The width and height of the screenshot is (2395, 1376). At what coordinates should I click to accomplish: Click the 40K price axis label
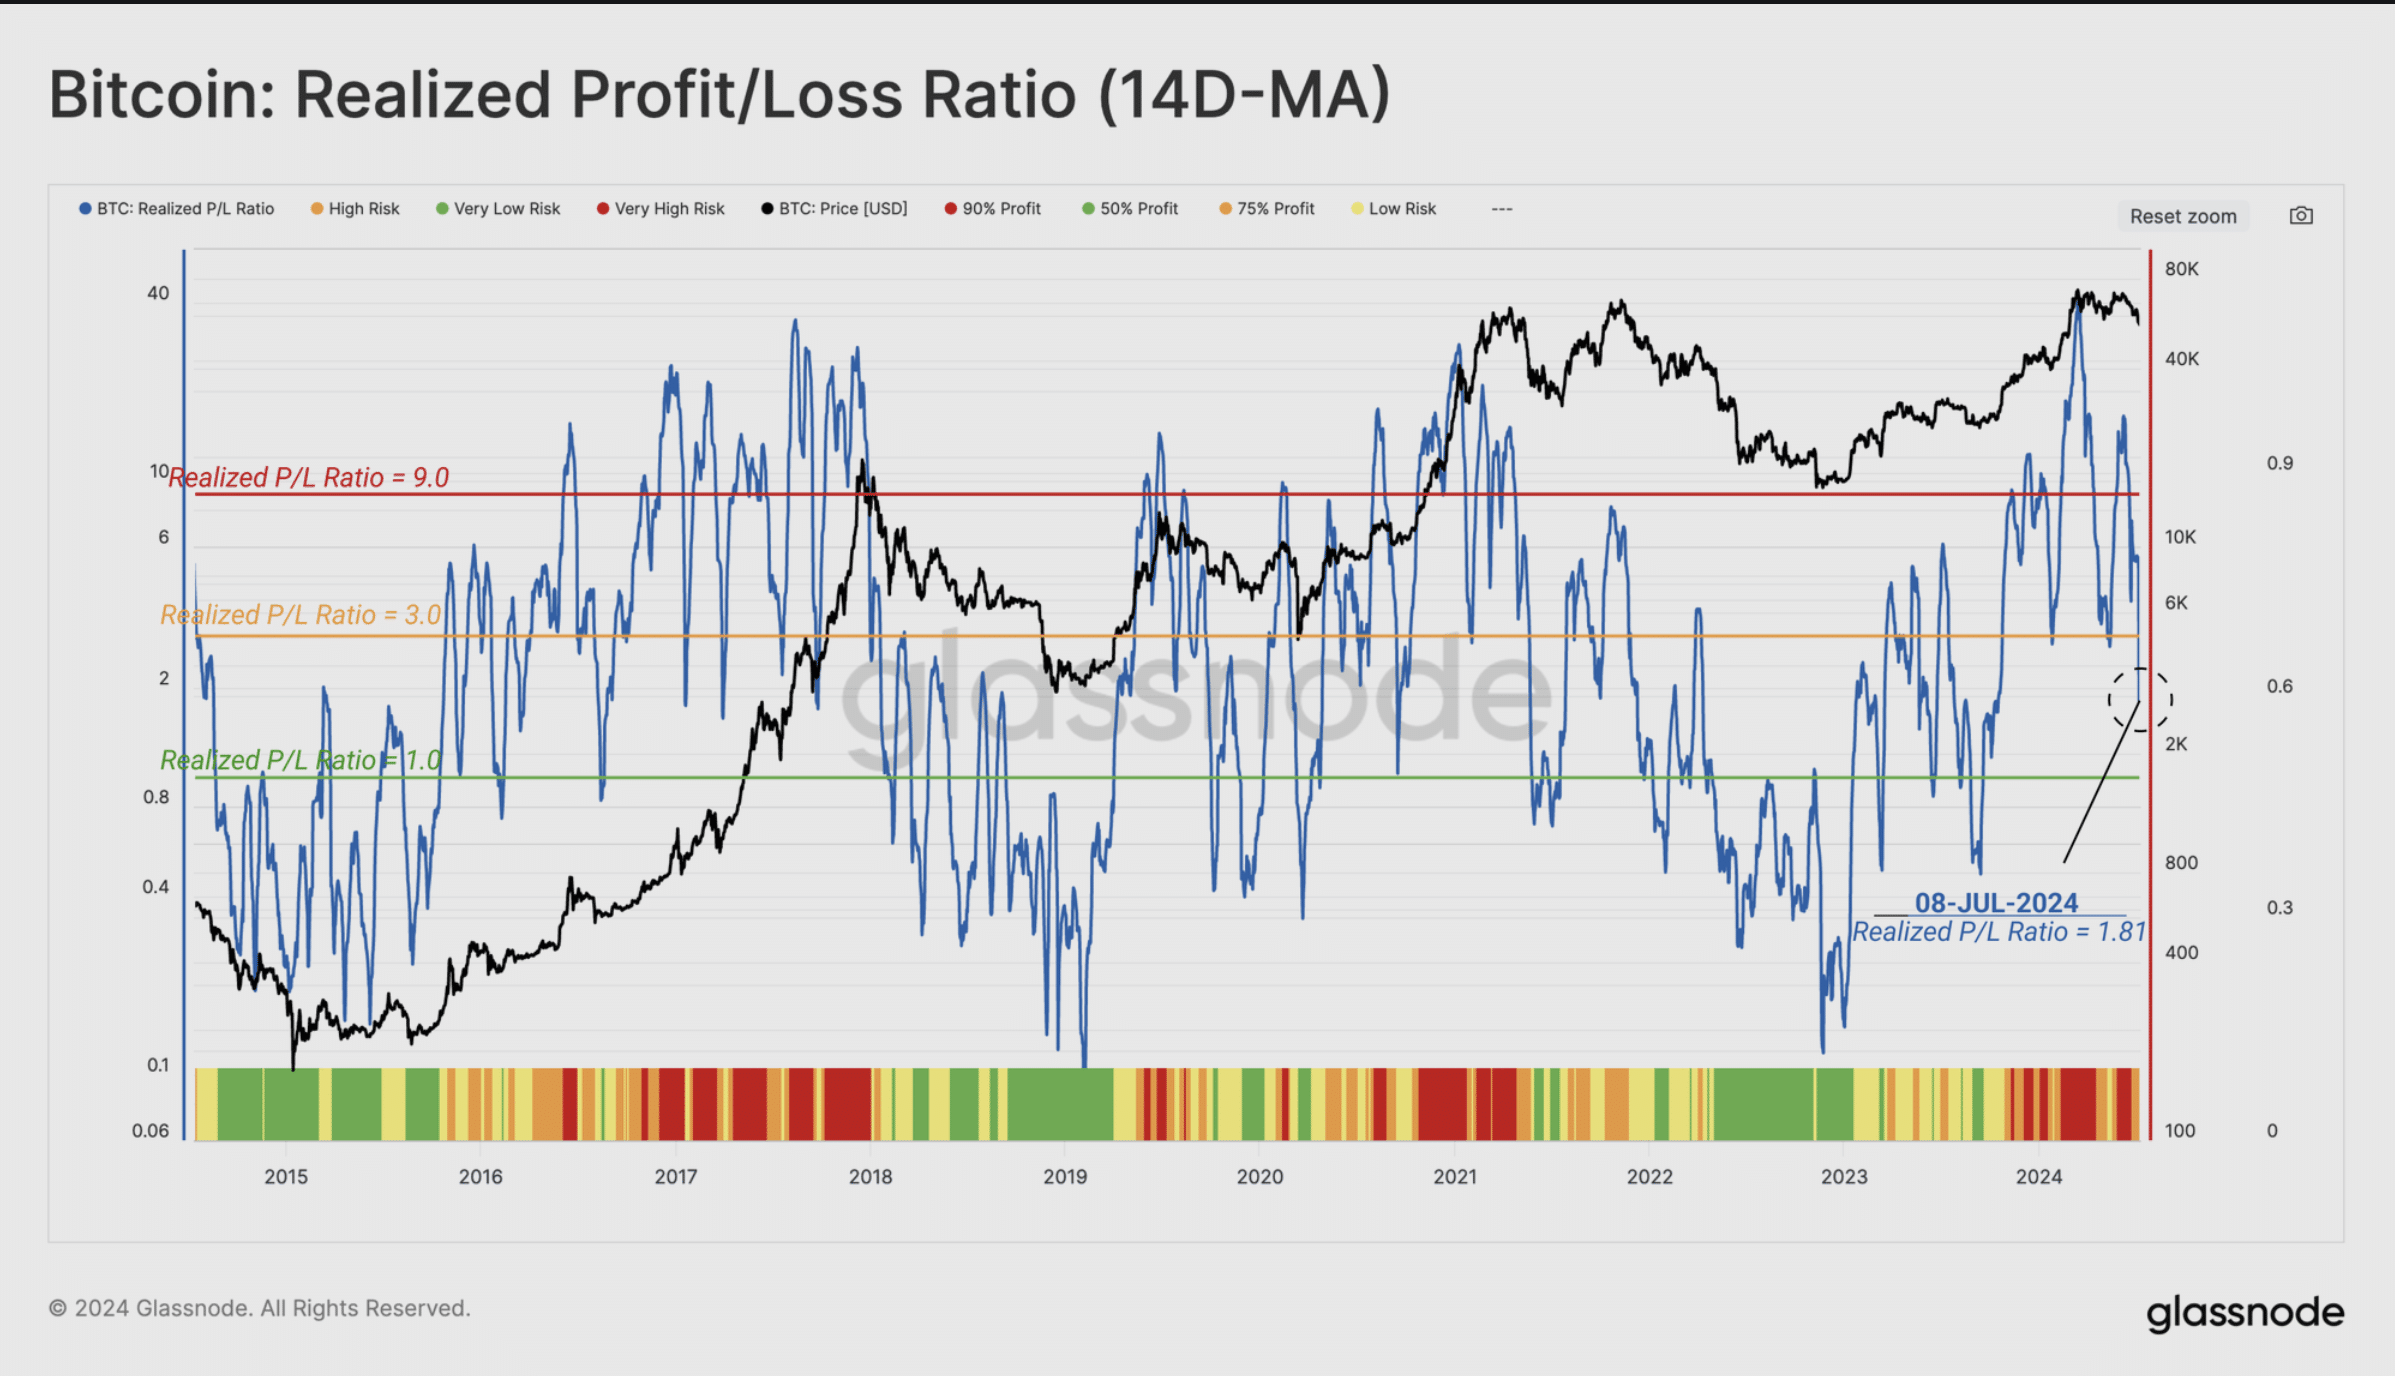(2182, 359)
